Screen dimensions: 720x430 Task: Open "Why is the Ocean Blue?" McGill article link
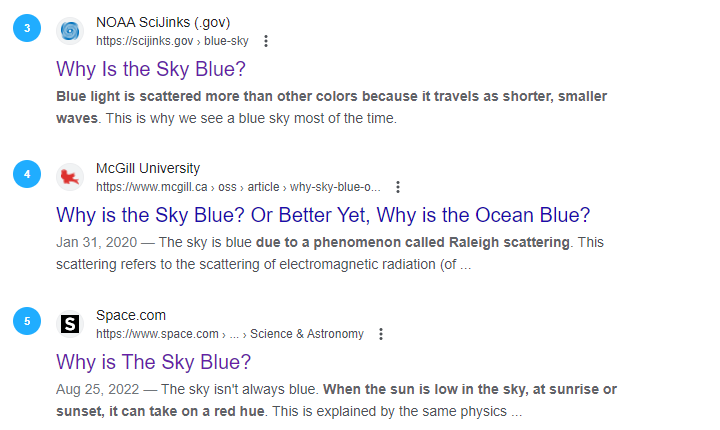323,216
